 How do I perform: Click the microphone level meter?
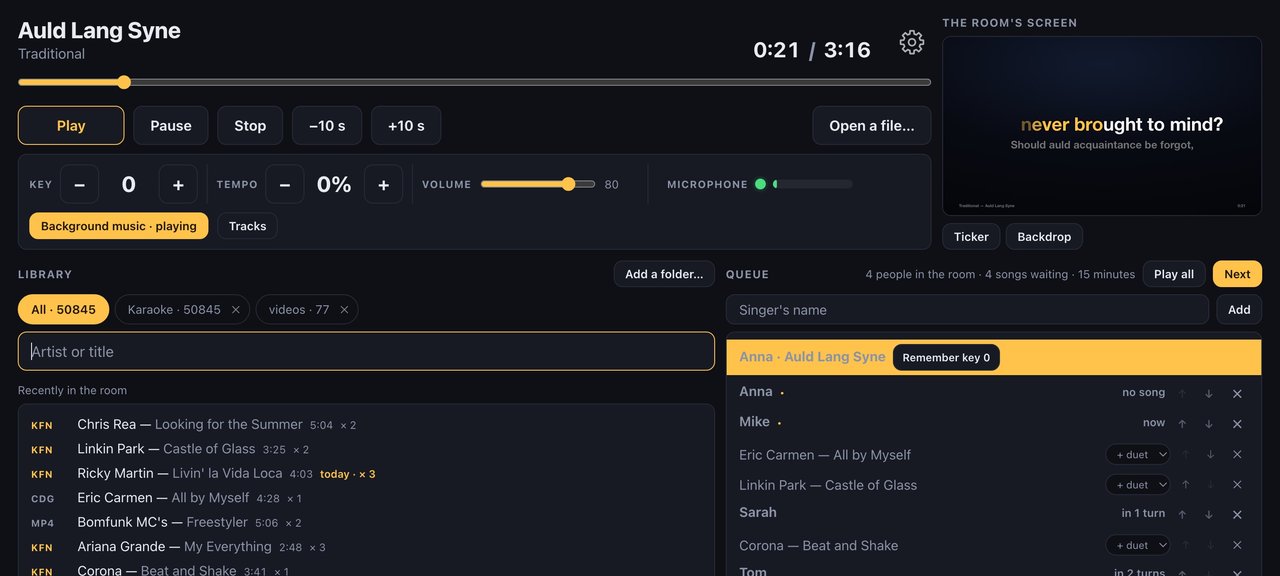point(813,184)
